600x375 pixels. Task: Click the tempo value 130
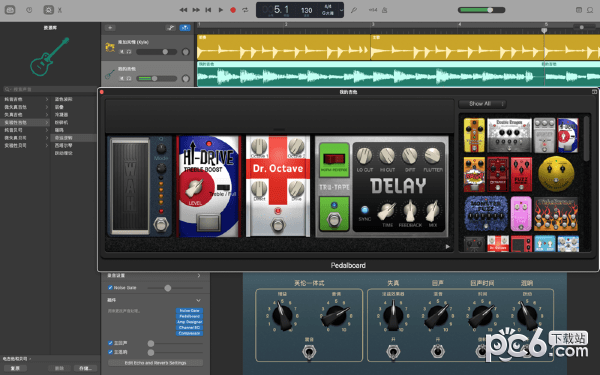pos(307,10)
